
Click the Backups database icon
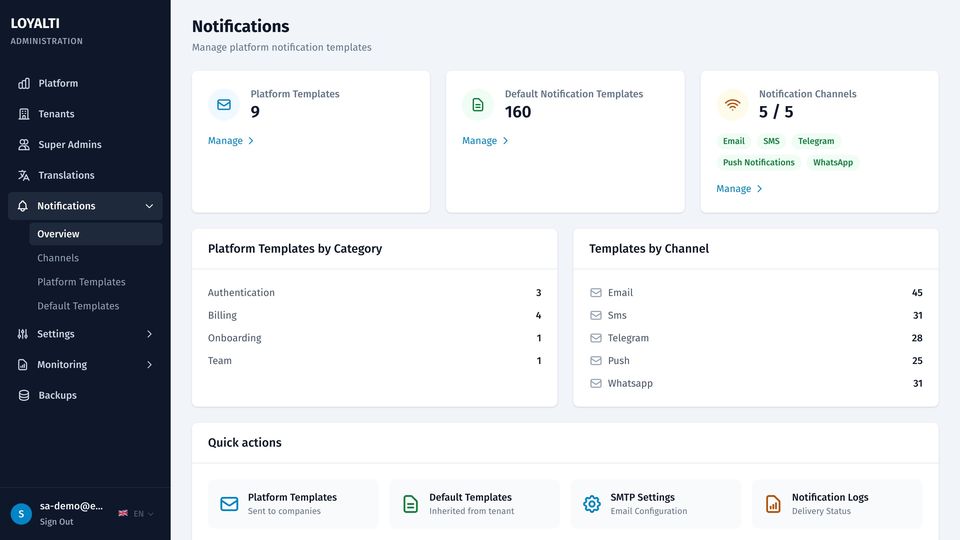[x=24, y=395]
